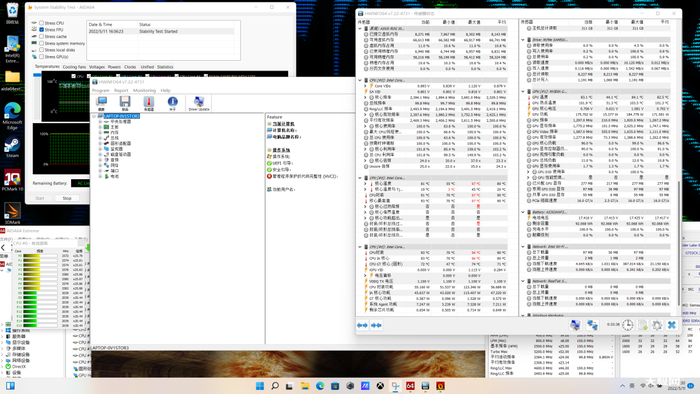
Task: Open the Report menu in HWiNFO
Action: (121, 91)
